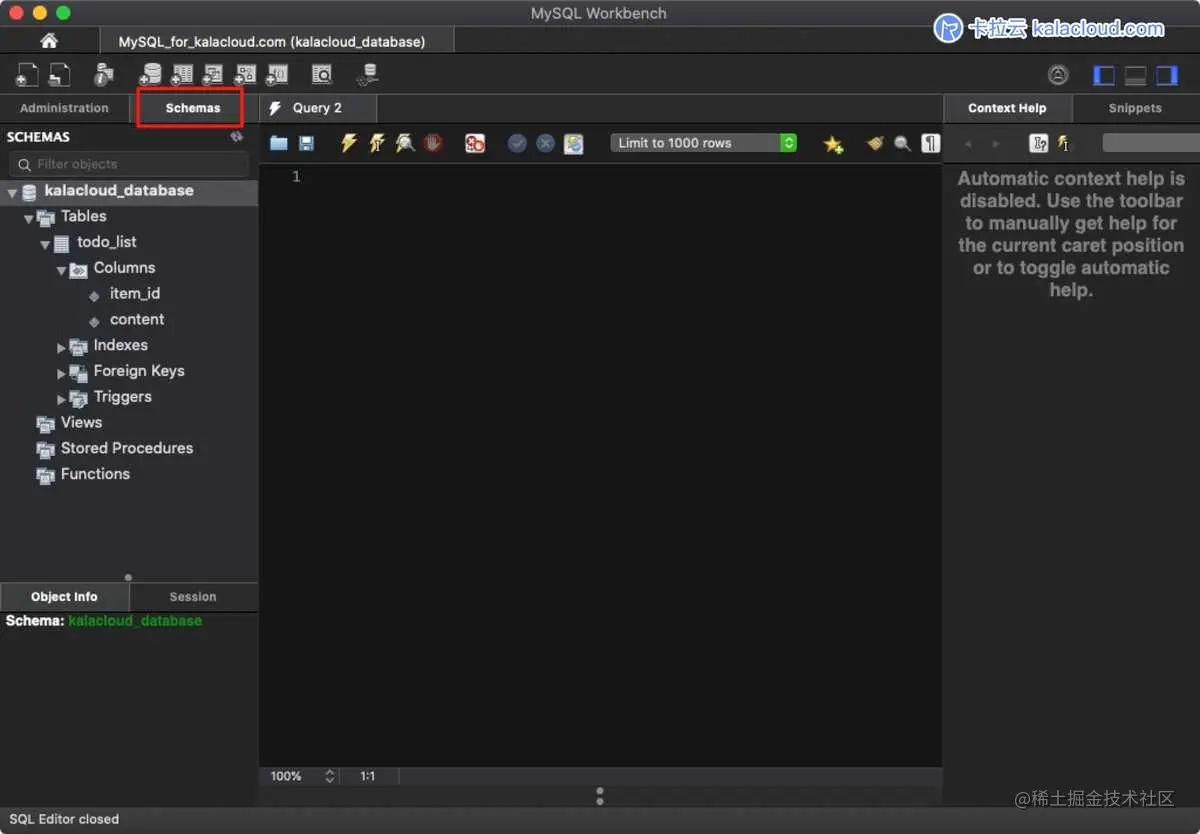Viewport: 1200px width, 834px height.
Task: Click the round account icon near panel toggles
Action: (x=1058, y=75)
